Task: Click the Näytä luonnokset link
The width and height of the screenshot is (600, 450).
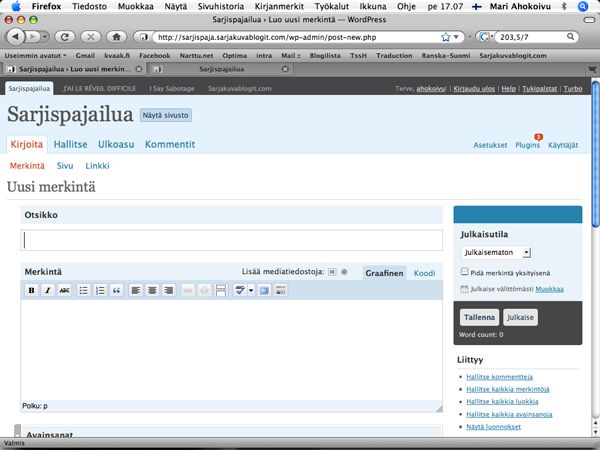Action: click(493, 427)
